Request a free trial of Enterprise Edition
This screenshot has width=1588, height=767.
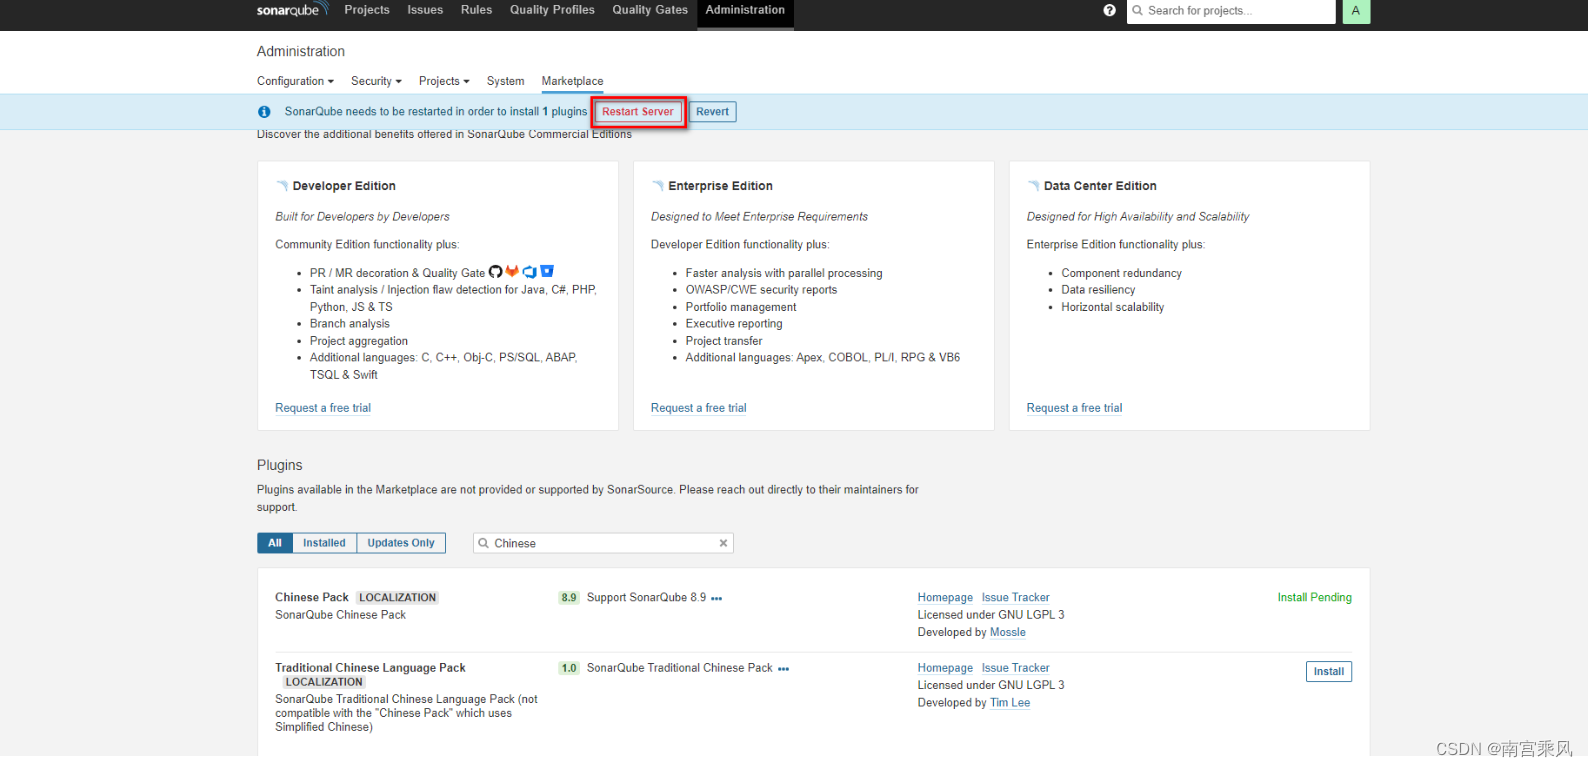point(698,408)
